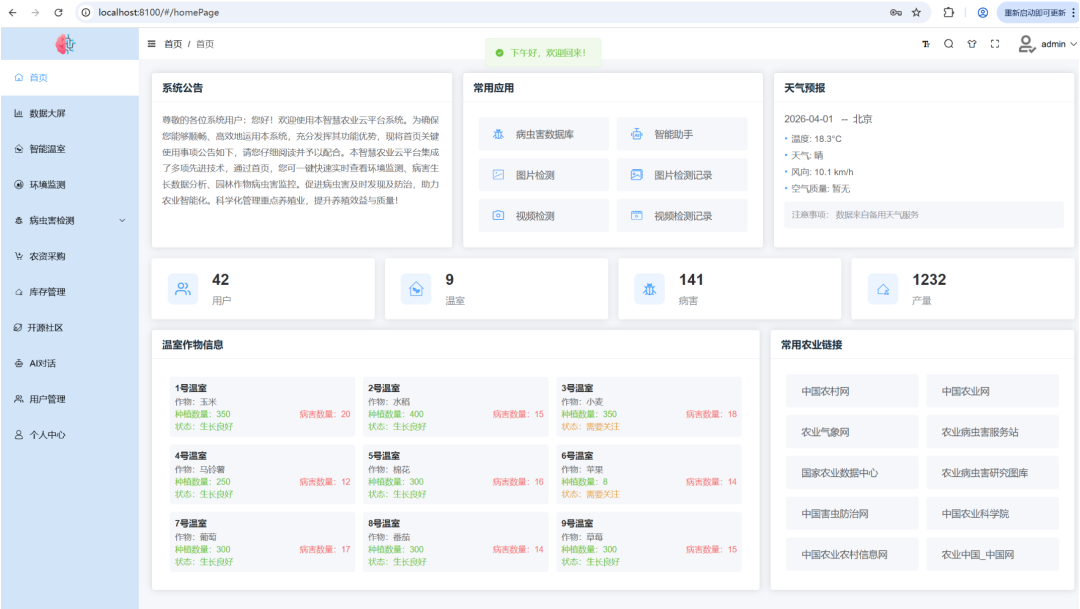Select 6号温室 card
The image size is (1080, 609).
coord(649,475)
